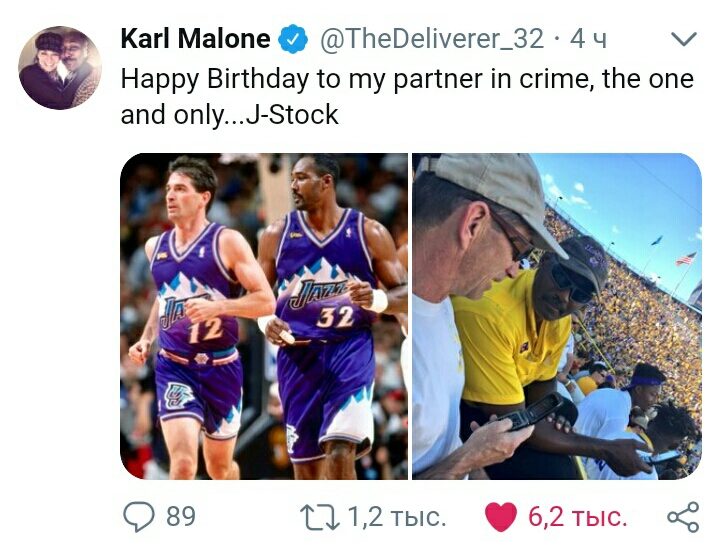Screen dimensions: 720x552
Task: Click jersey number 32 in the photo
Action: point(337,316)
